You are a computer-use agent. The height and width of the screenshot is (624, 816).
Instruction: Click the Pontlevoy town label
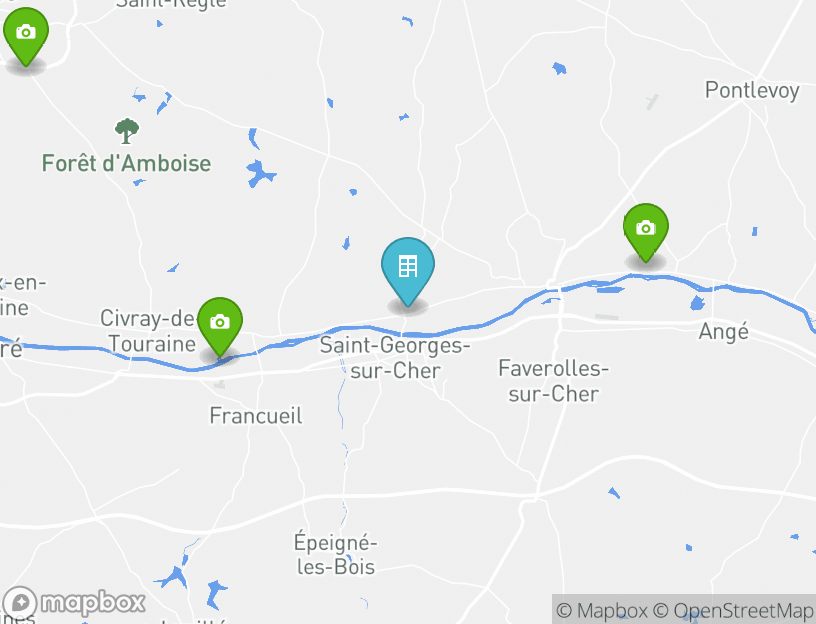coord(752,91)
